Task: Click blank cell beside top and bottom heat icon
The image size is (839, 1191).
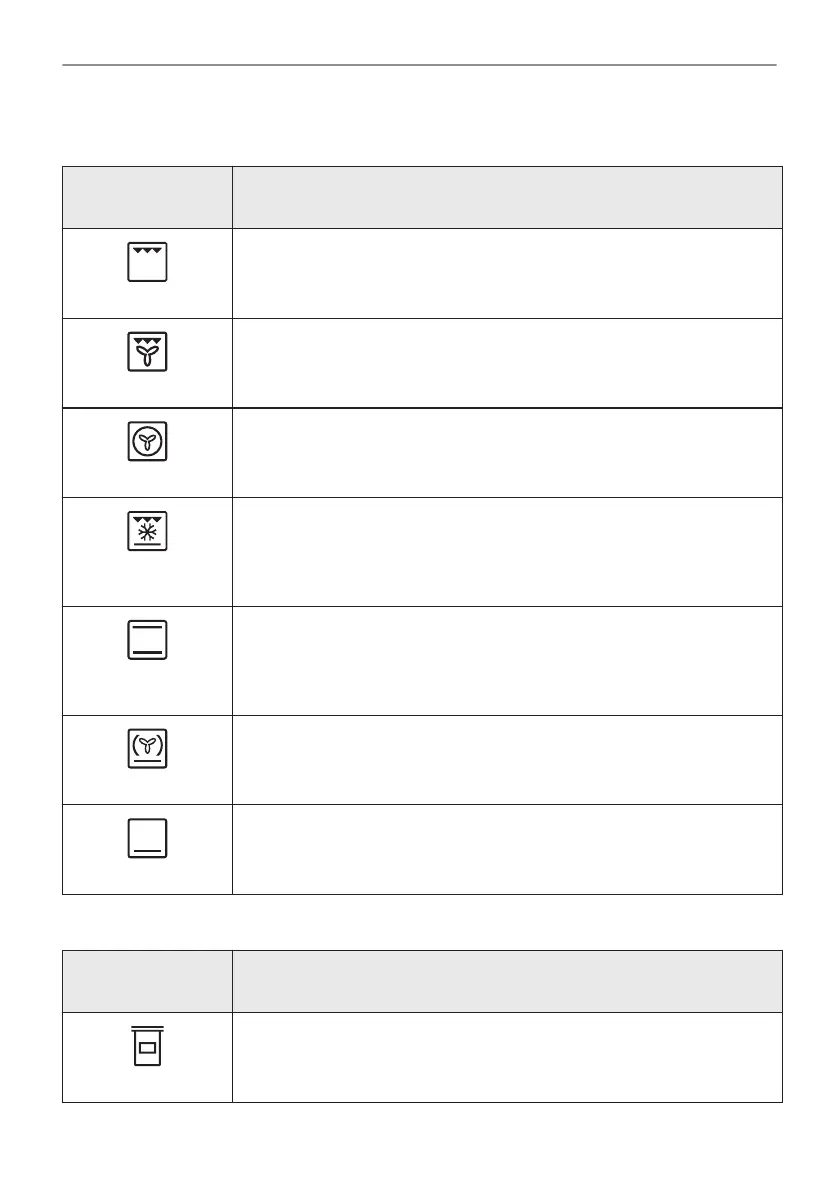Action: 506,660
